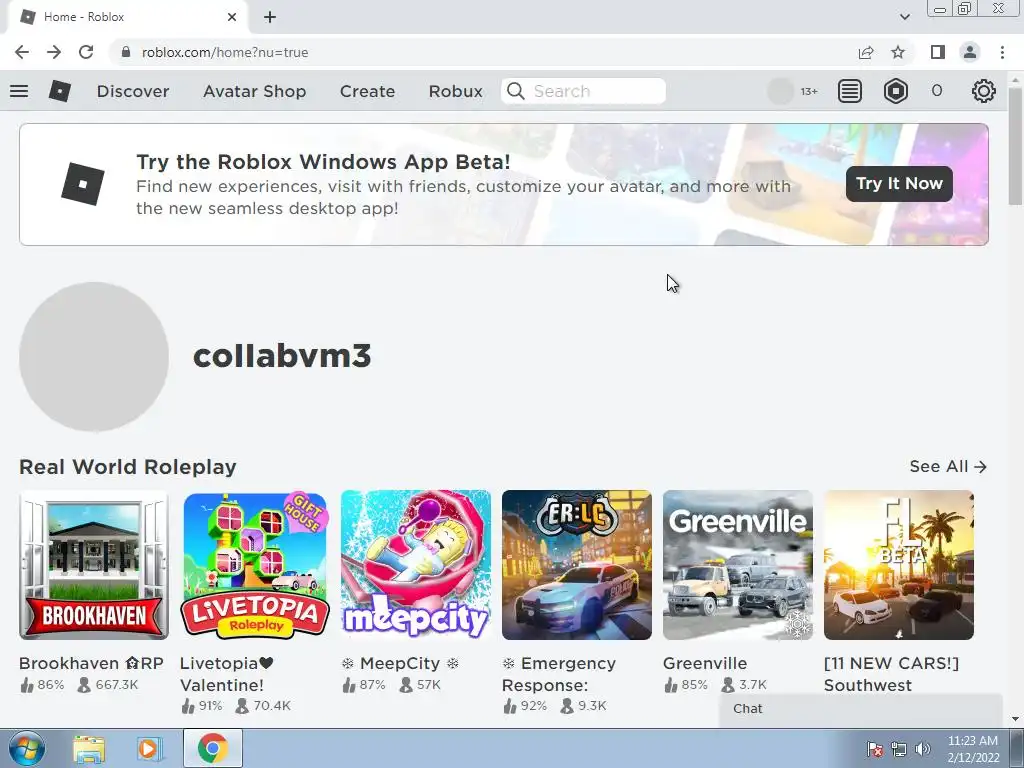Click the browser address bar URL
This screenshot has width=1024, height=768.
click(x=225, y=52)
